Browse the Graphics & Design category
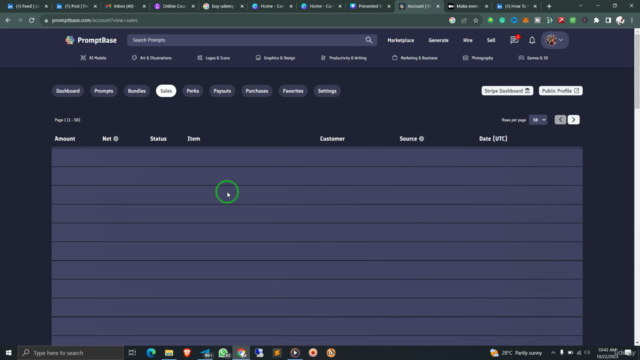 (x=276, y=58)
